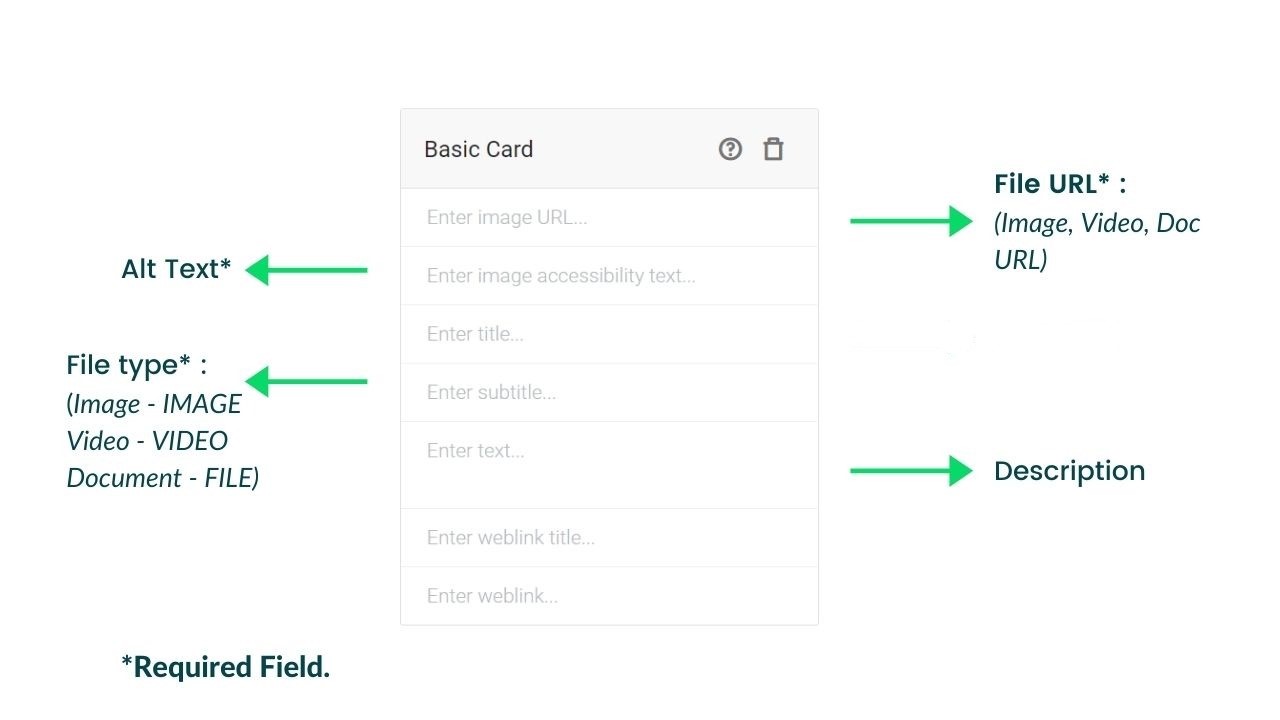
Task: Click the File type* annotation heading
Action: coord(137,365)
